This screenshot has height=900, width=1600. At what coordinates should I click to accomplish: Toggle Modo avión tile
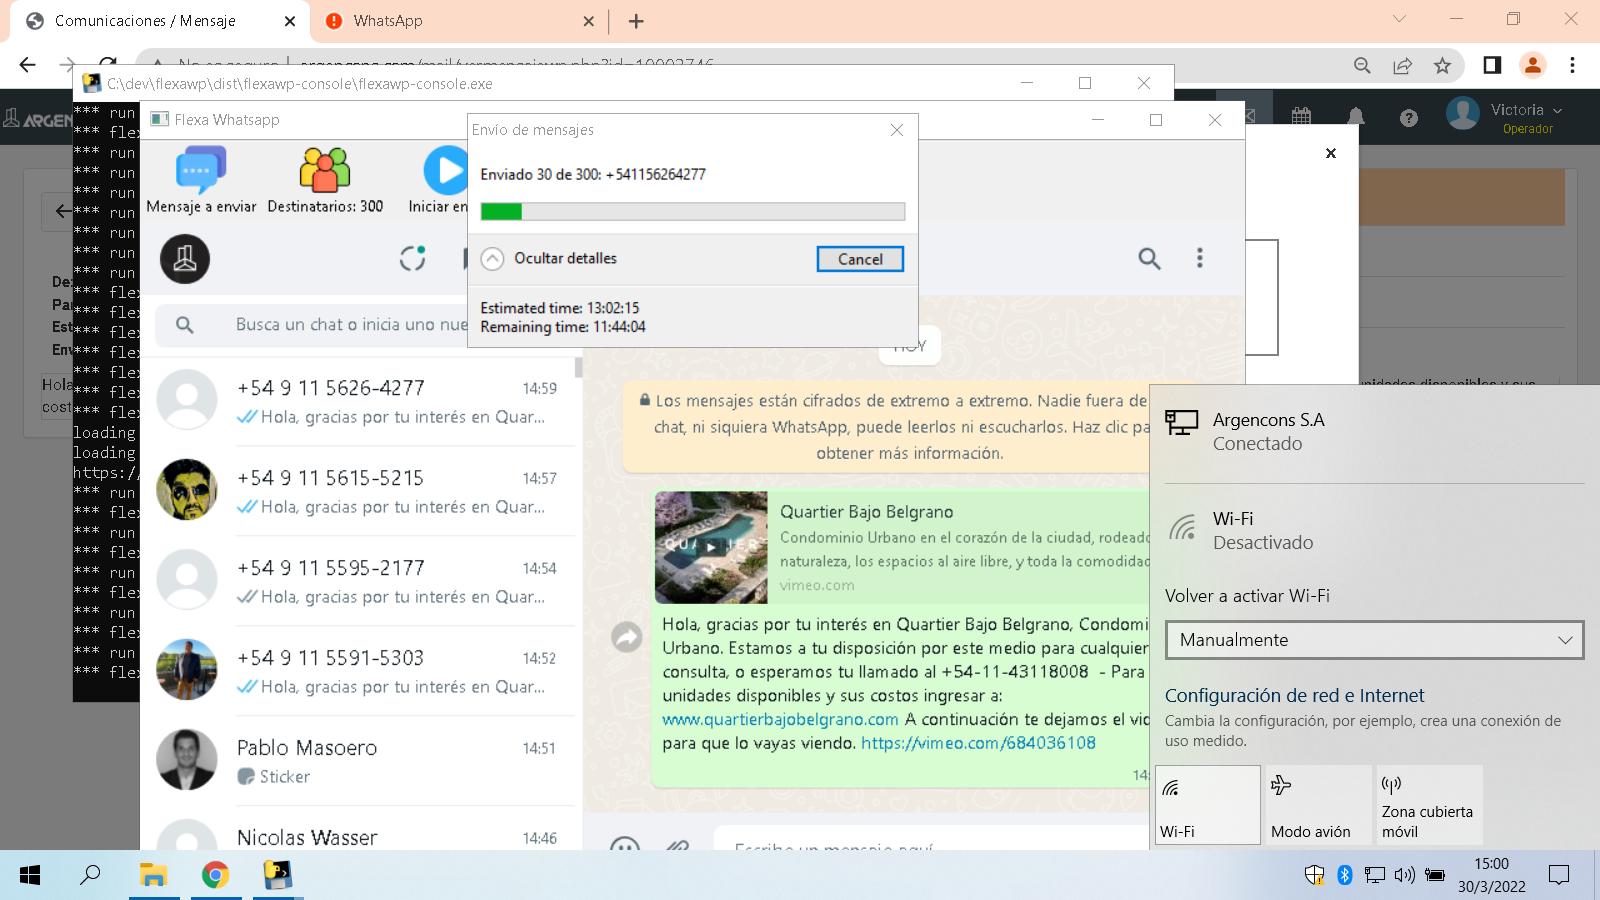(1318, 805)
